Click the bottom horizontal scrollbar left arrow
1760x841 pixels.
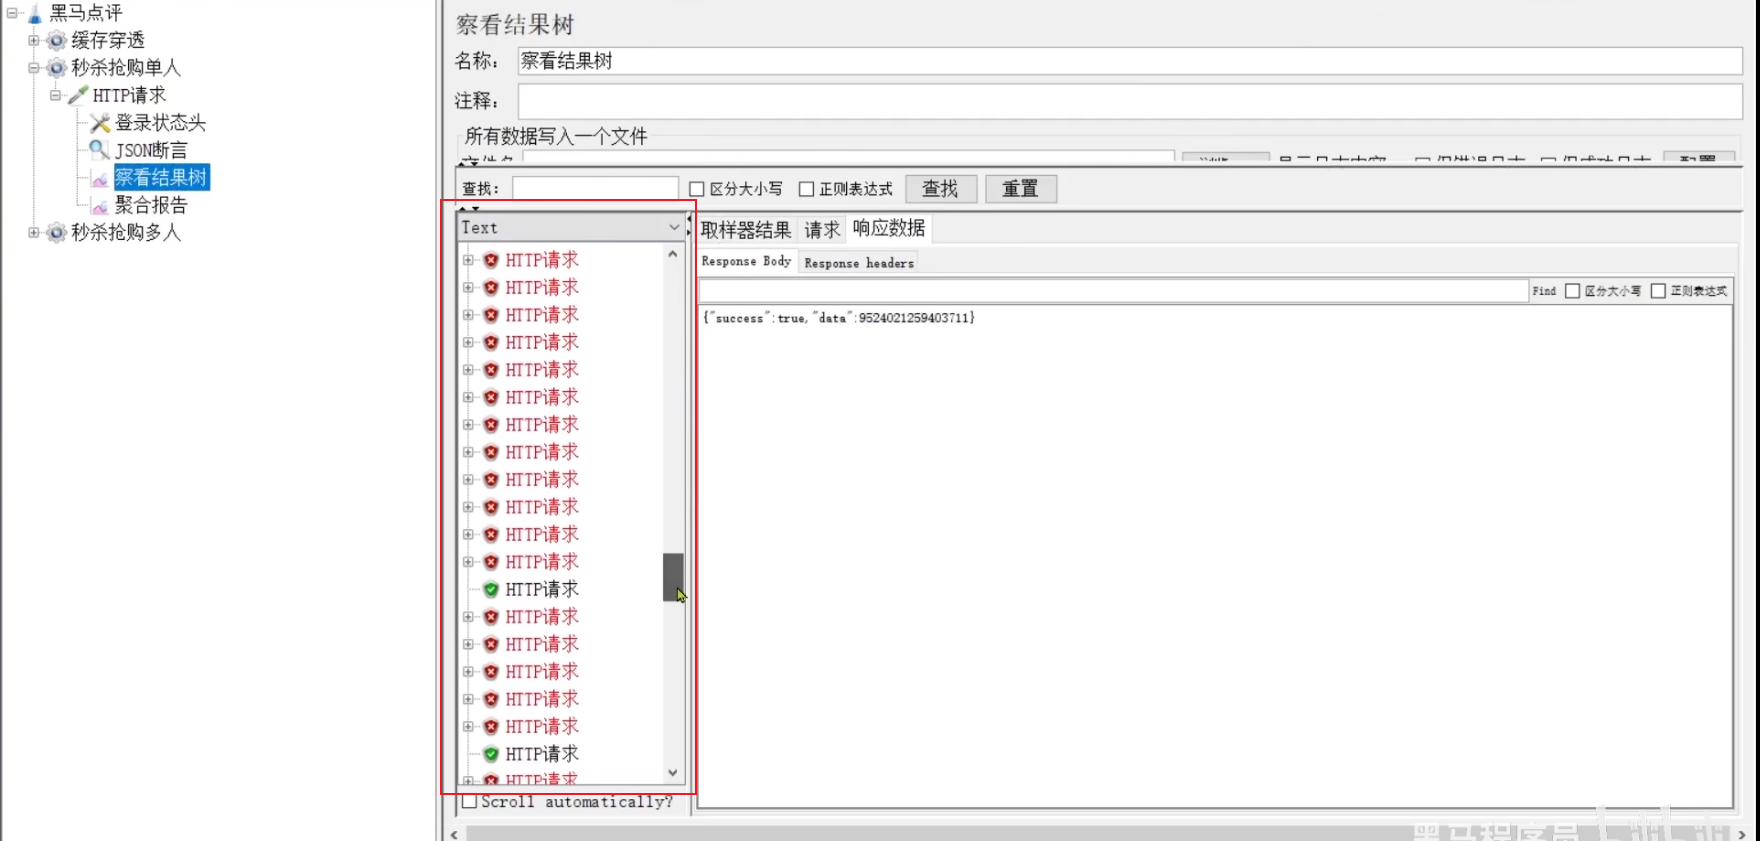[455, 834]
